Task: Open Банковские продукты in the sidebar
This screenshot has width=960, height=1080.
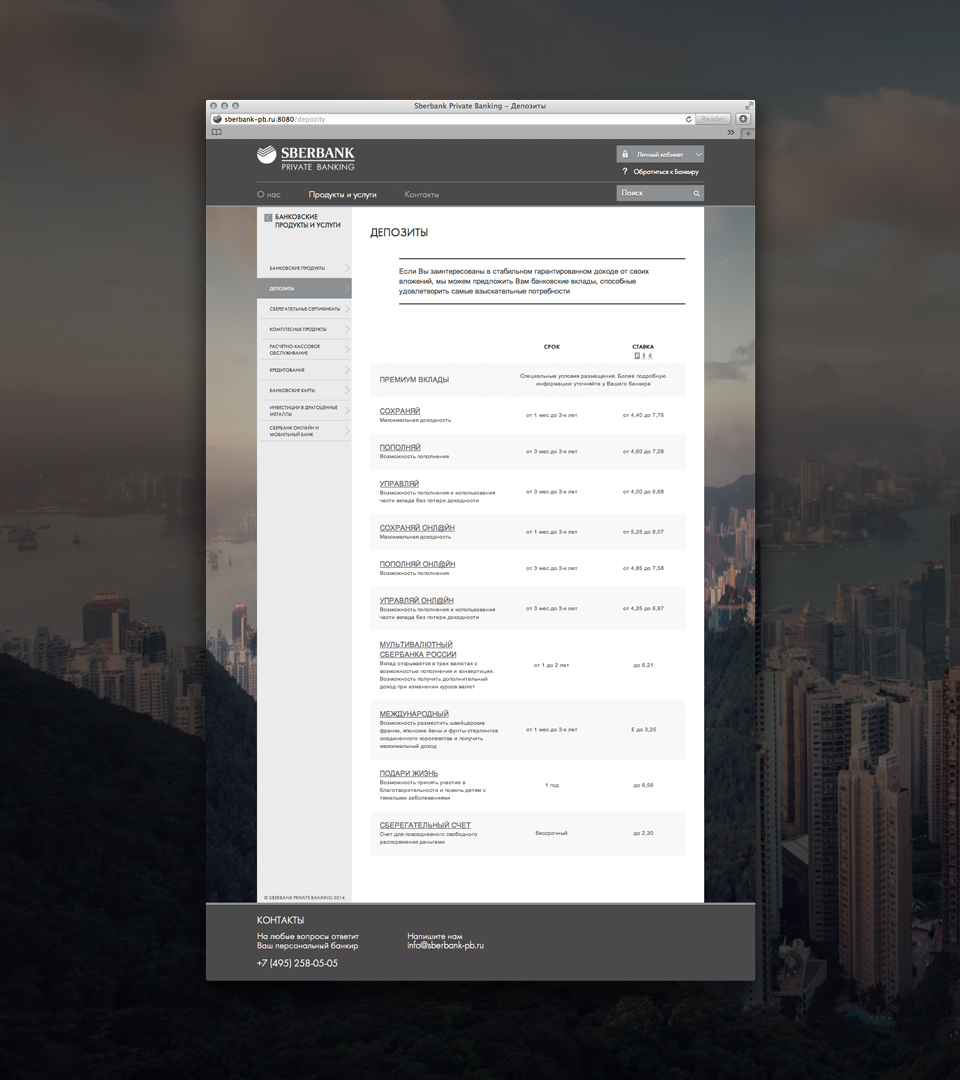Action: point(304,268)
